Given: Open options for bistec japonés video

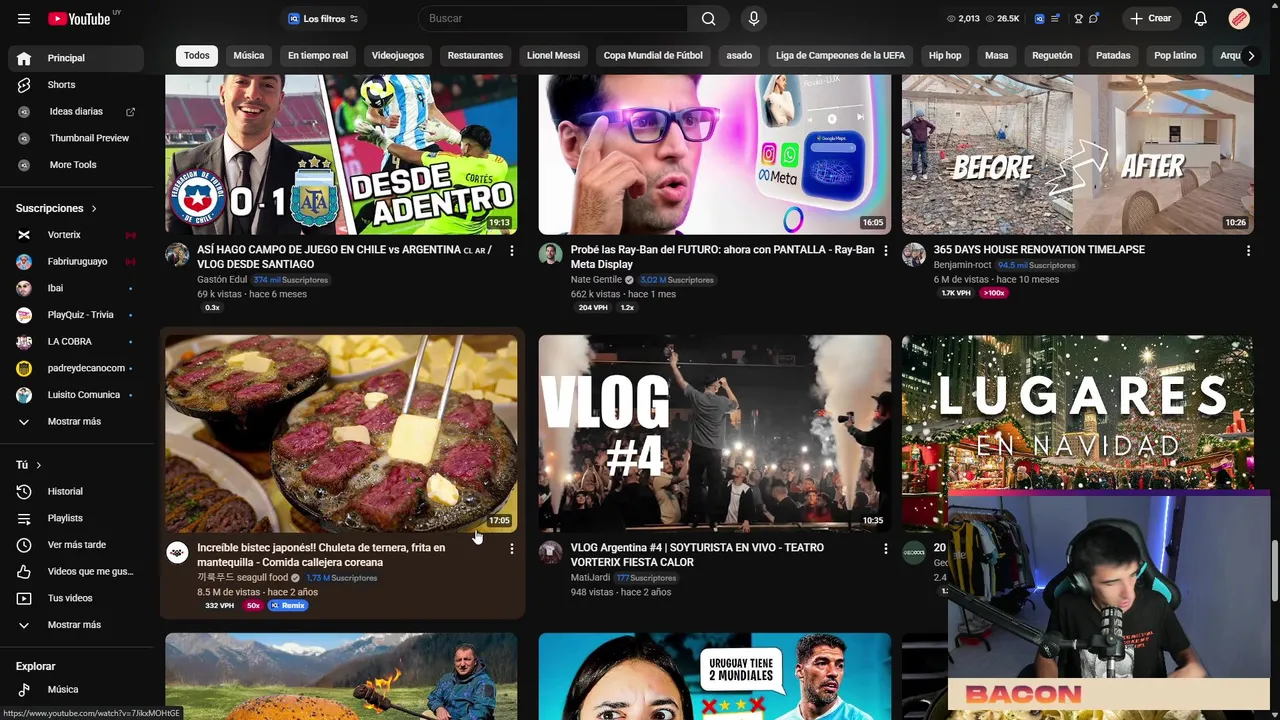Looking at the screenshot, I should coord(511,548).
